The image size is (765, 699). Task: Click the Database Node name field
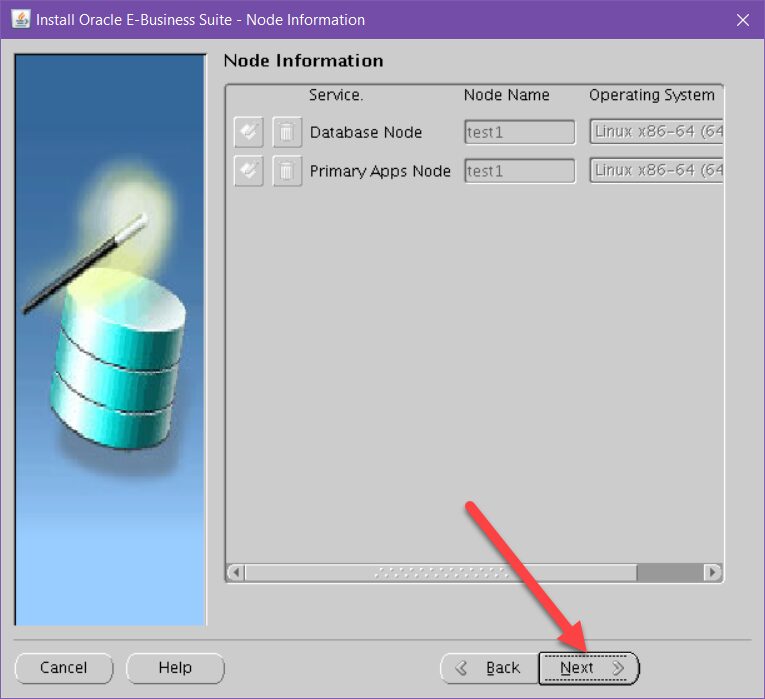pyautogui.click(x=520, y=132)
